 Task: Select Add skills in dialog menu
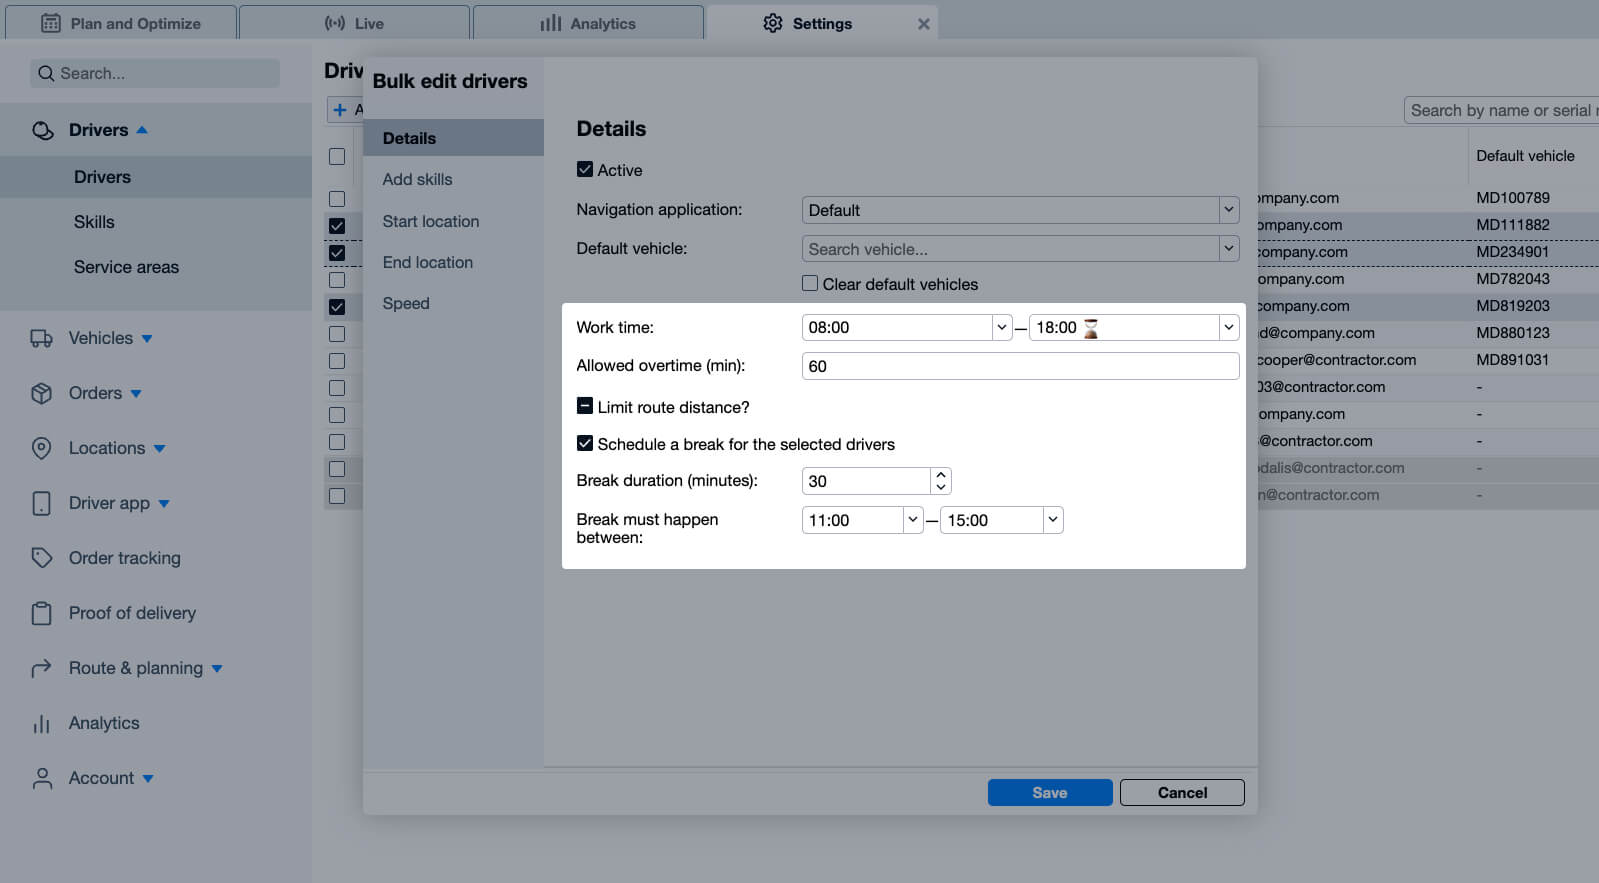[x=417, y=179]
